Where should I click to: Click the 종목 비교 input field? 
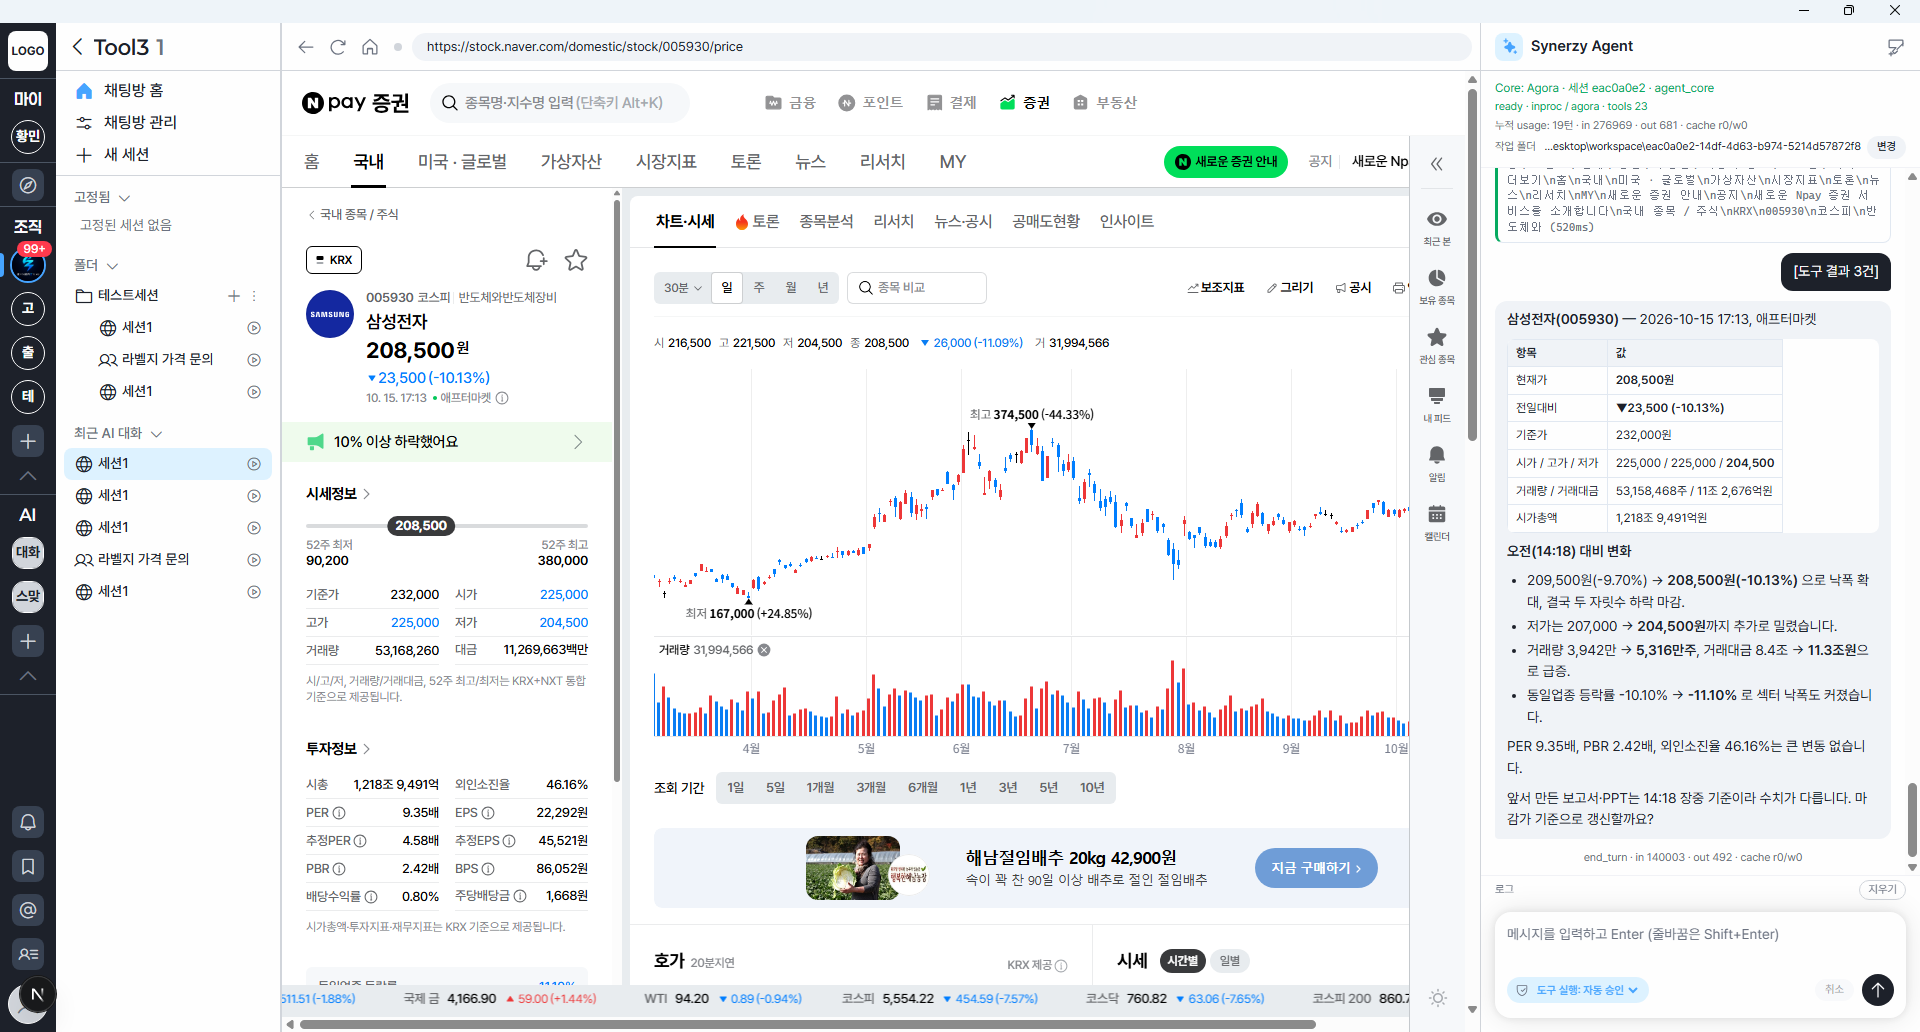[x=917, y=288]
